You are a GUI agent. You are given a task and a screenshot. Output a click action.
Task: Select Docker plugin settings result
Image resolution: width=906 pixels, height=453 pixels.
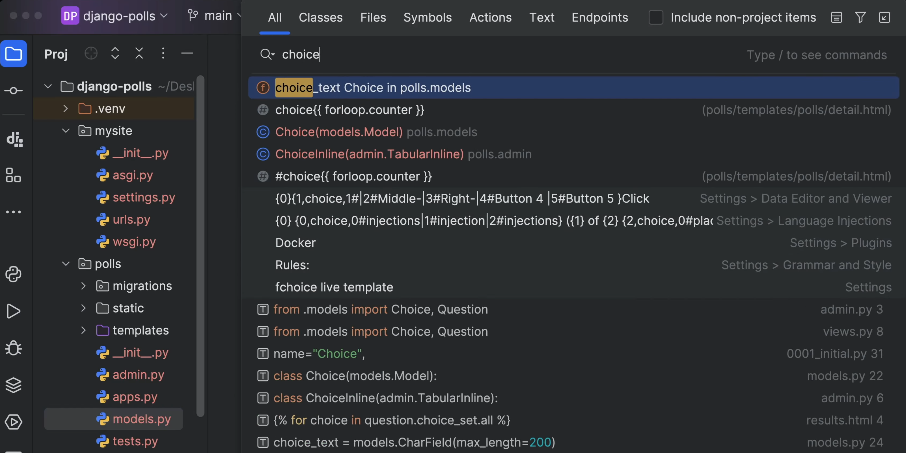tap(574, 243)
